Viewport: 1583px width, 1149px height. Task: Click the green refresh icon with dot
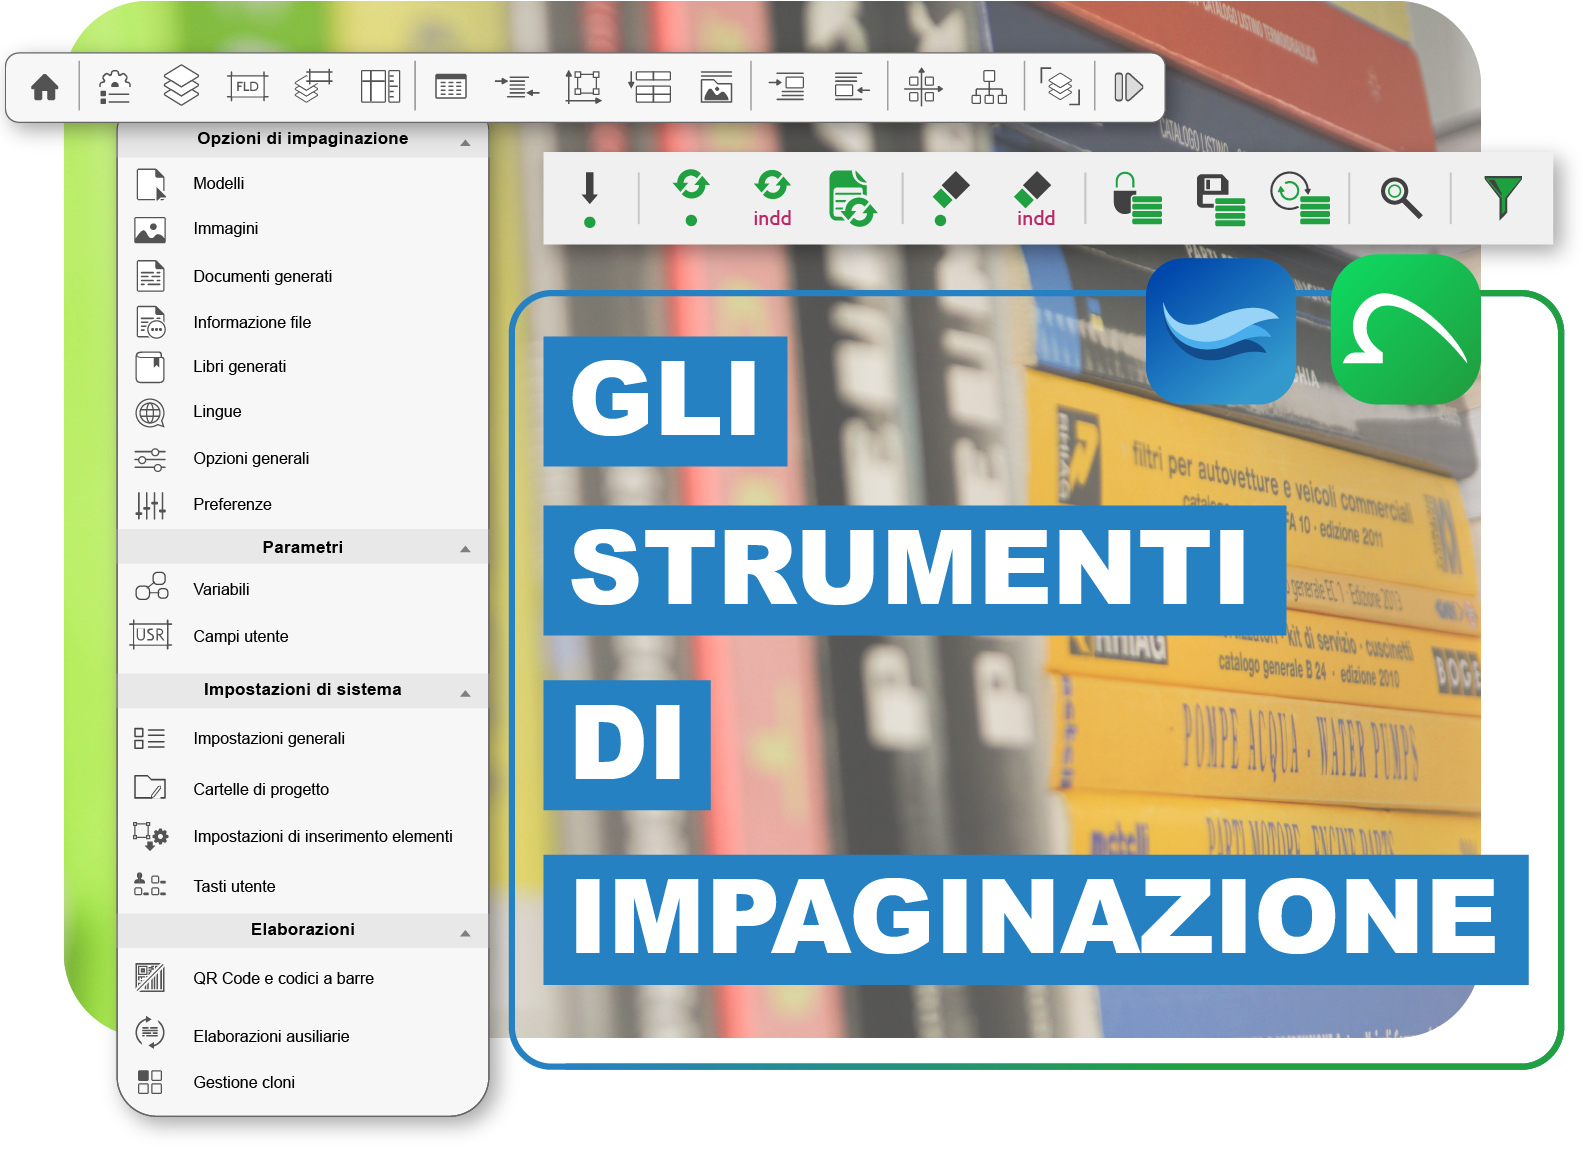(691, 197)
